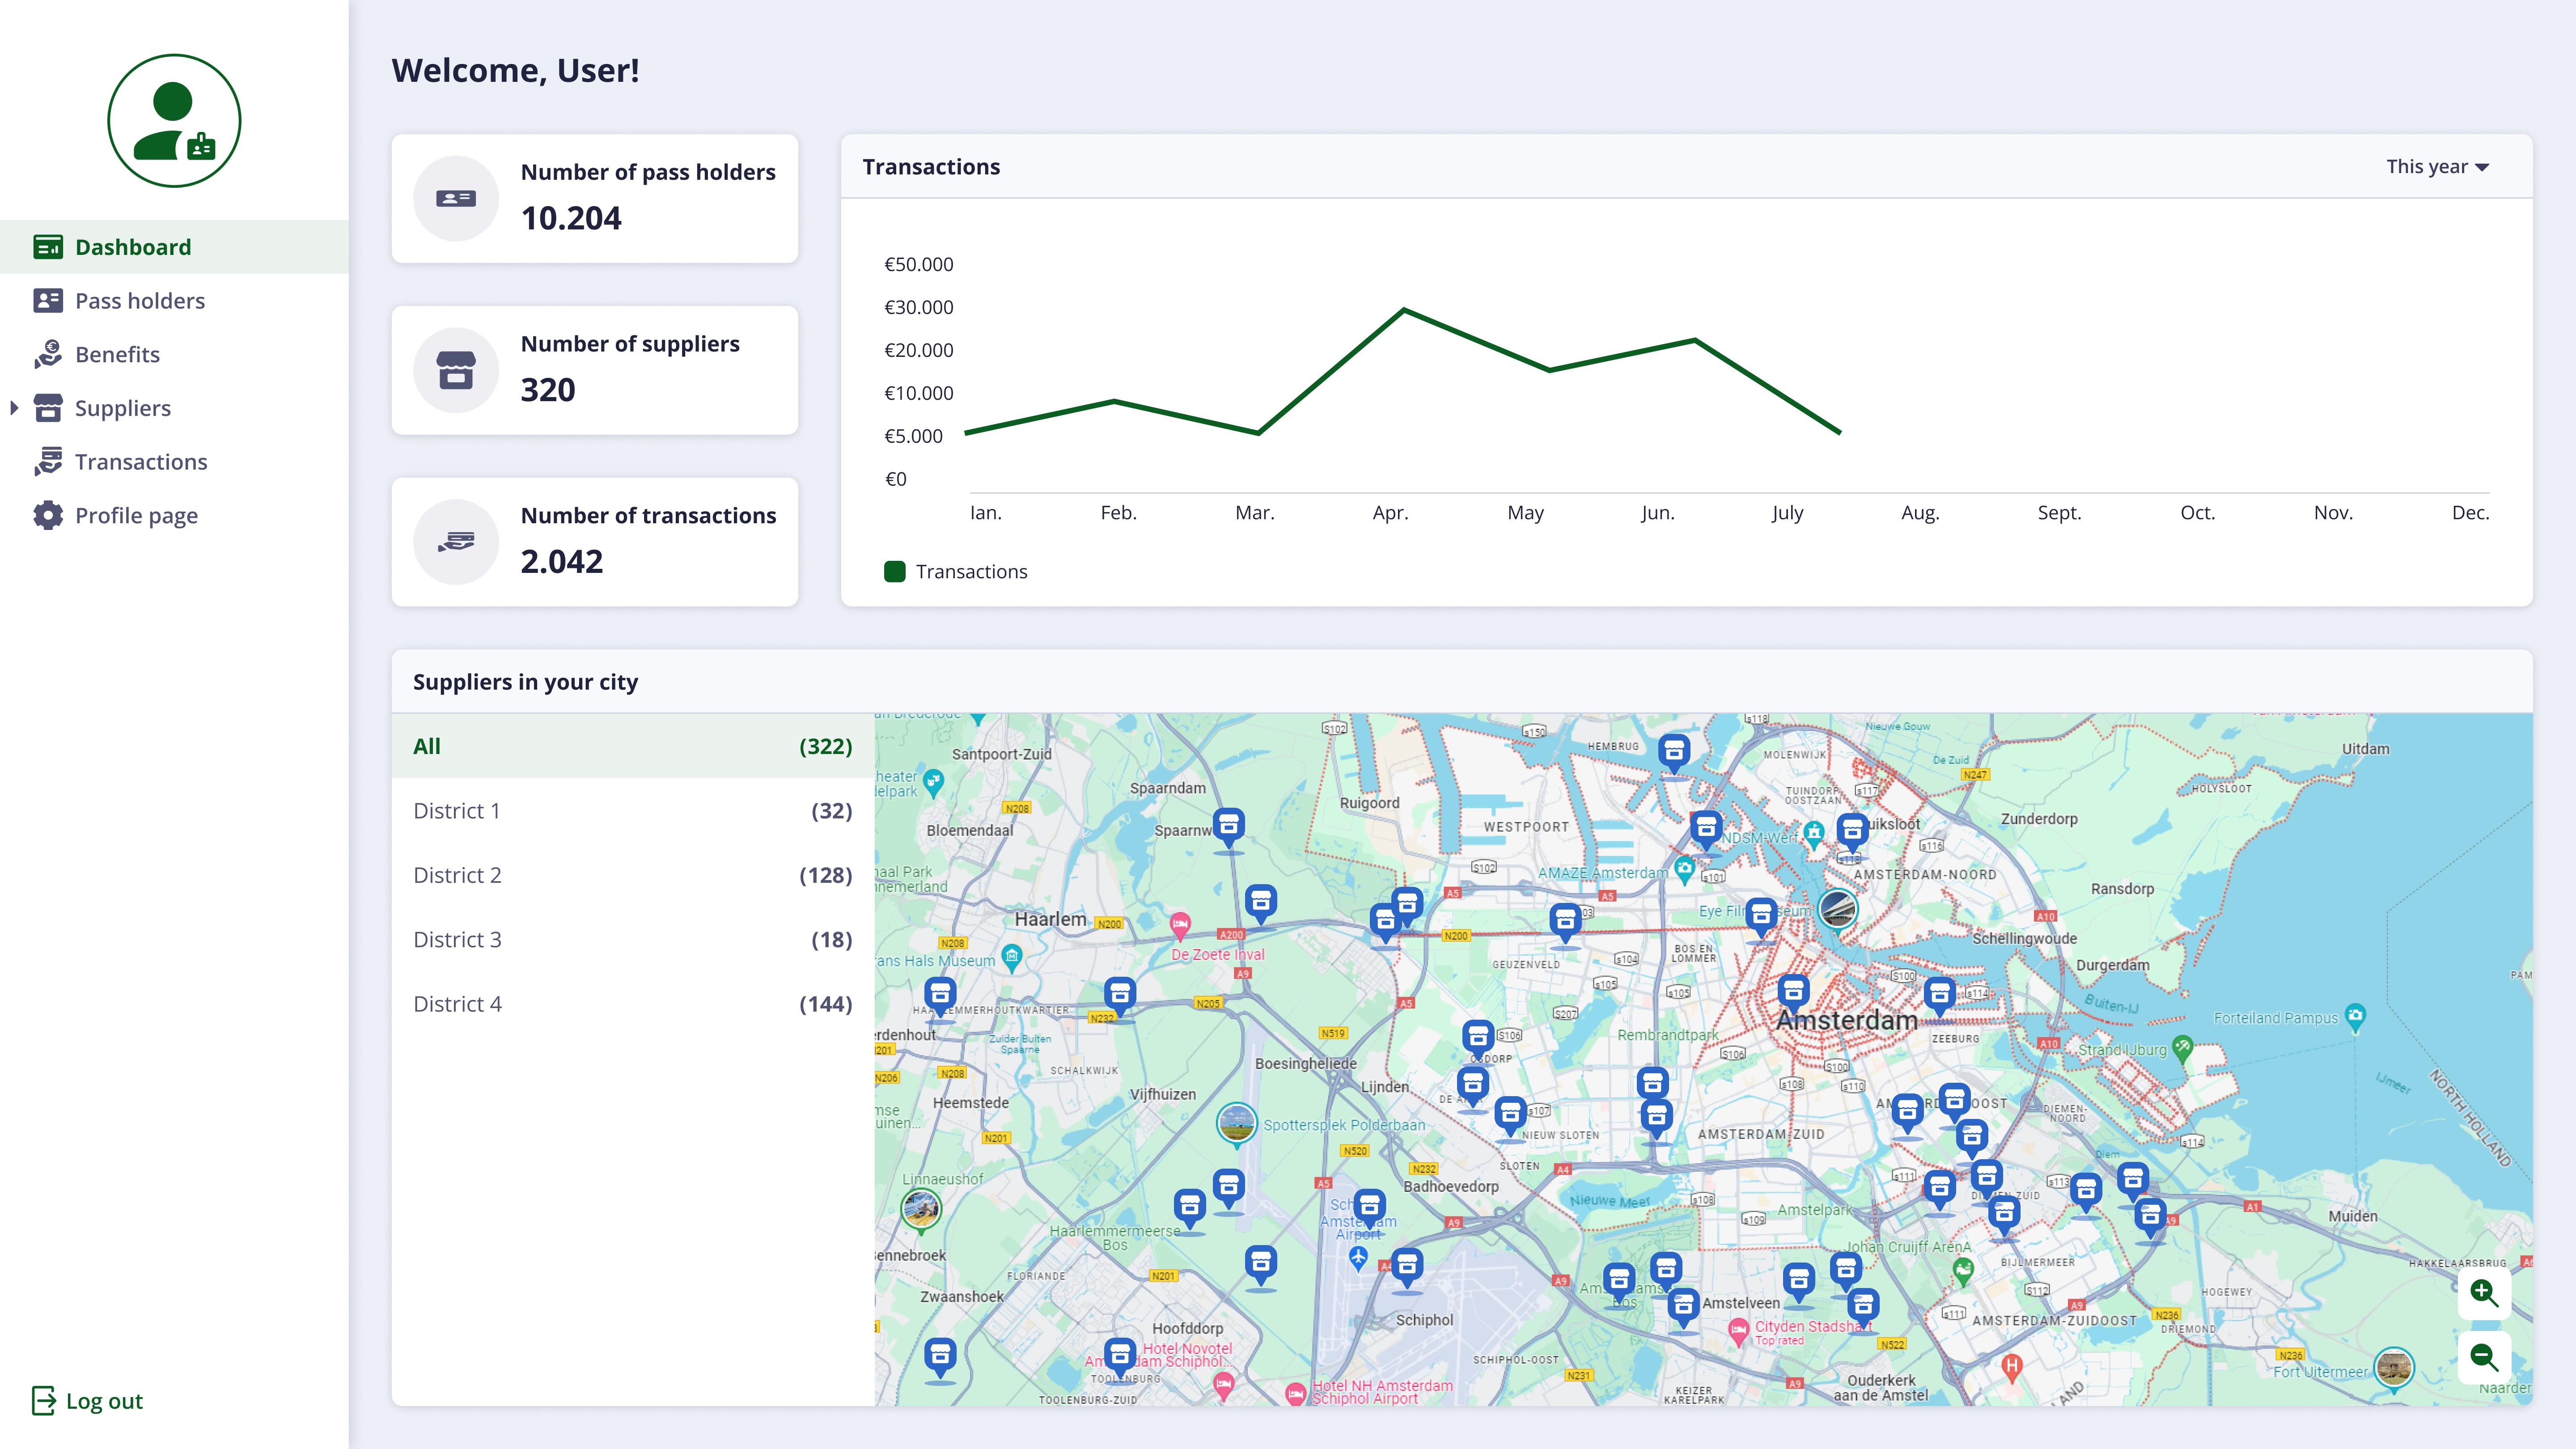This screenshot has width=2576, height=1449.
Task: Click supplier pin near Hembrug on map
Action: (1673, 750)
